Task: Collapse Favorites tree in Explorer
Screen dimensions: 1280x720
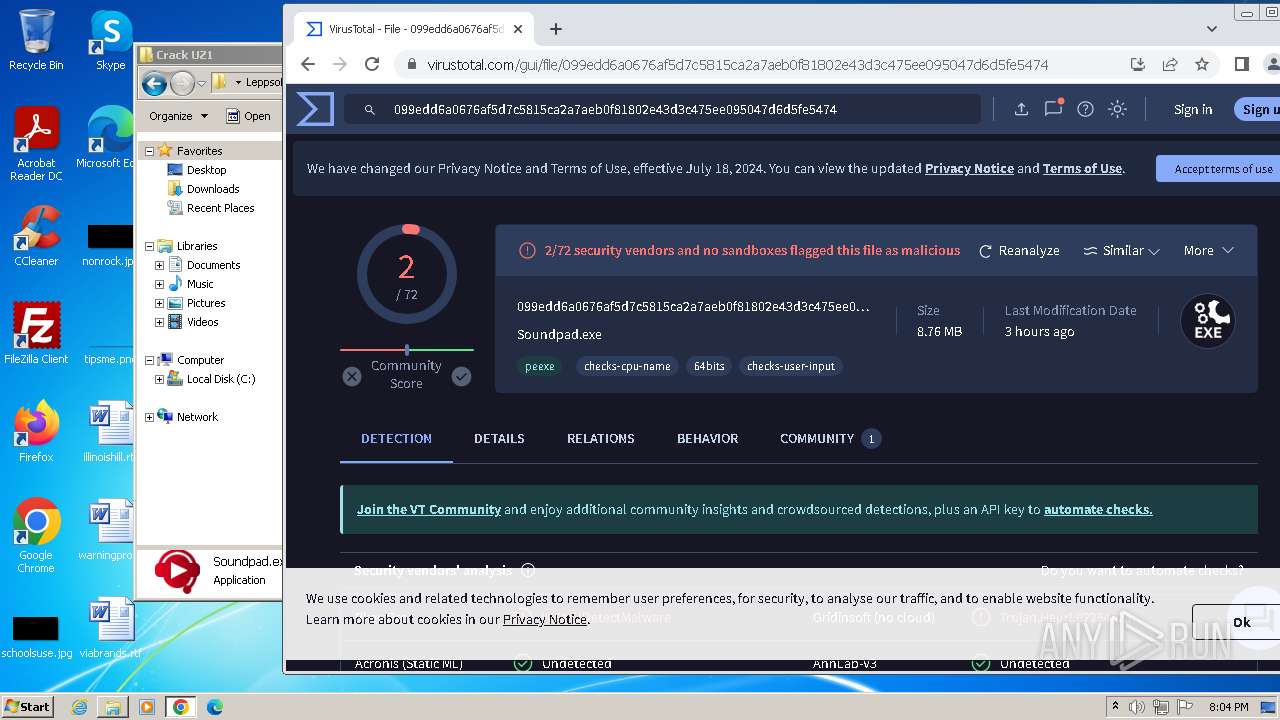Action: (x=150, y=151)
